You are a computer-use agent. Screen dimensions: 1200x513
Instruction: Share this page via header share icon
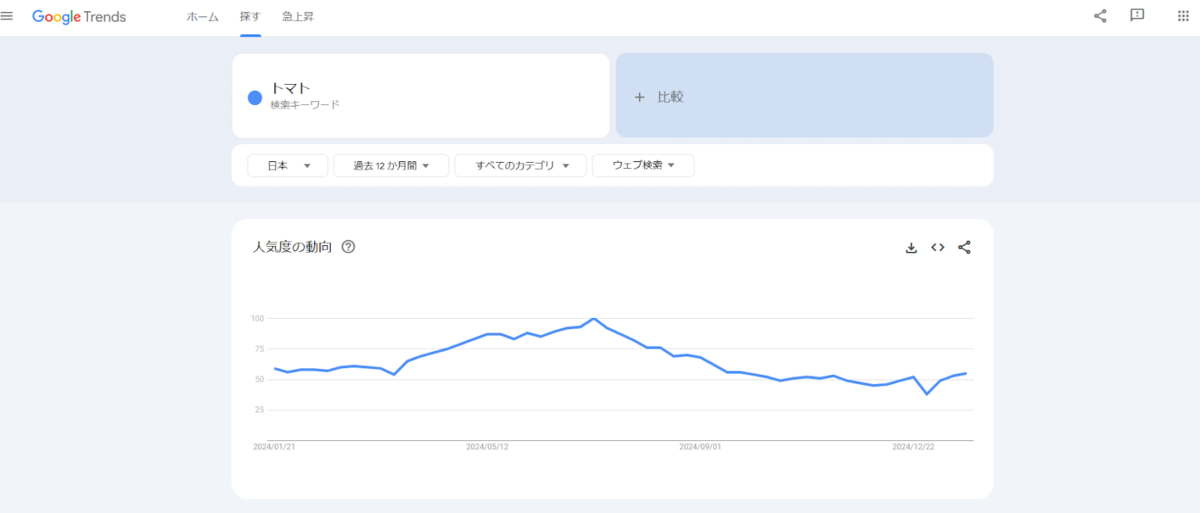coord(1100,16)
